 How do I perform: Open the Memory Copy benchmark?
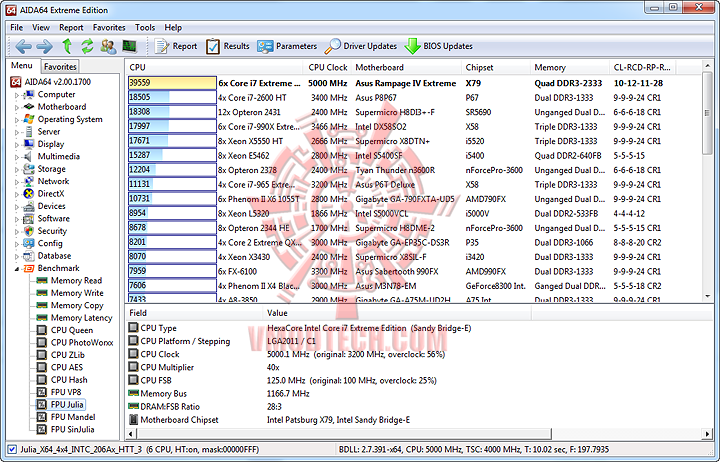(x=77, y=305)
